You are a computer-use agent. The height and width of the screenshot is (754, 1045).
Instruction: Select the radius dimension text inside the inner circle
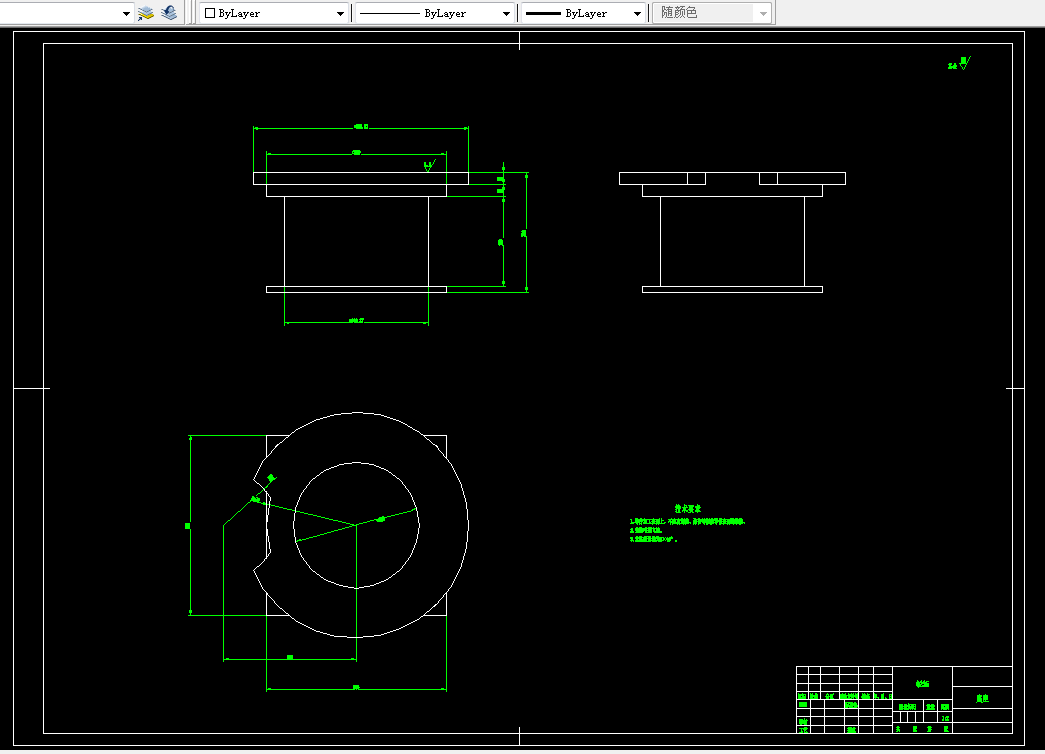[x=381, y=519]
